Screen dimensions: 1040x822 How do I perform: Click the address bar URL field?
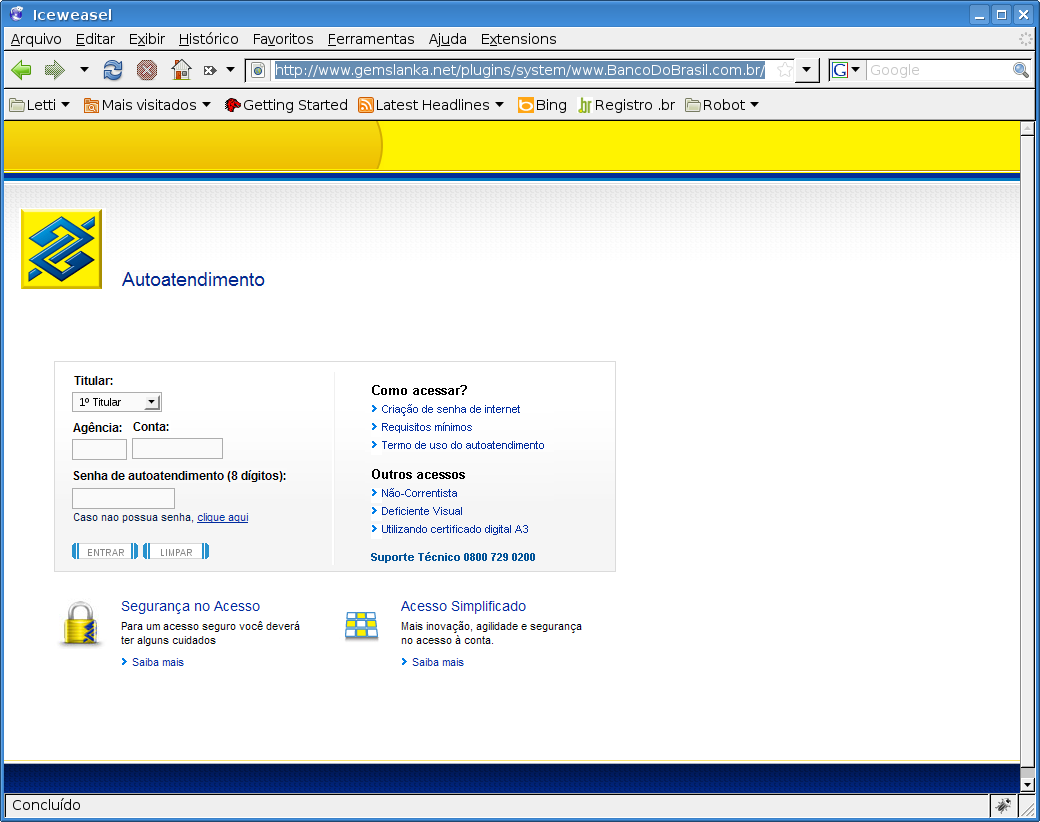tap(521, 70)
